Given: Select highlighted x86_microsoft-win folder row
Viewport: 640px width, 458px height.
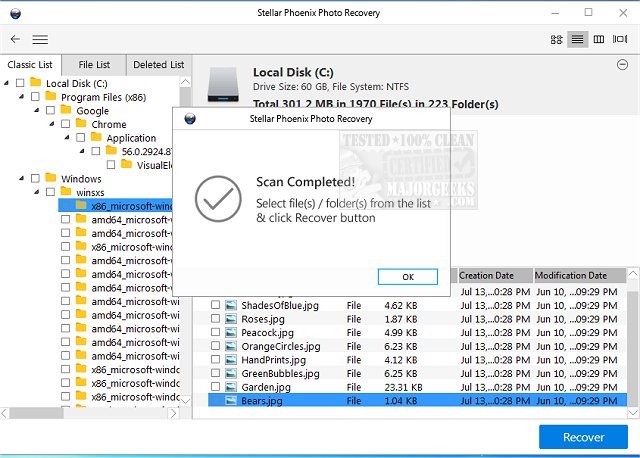Looking at the screenshot, I should [115, 206].
